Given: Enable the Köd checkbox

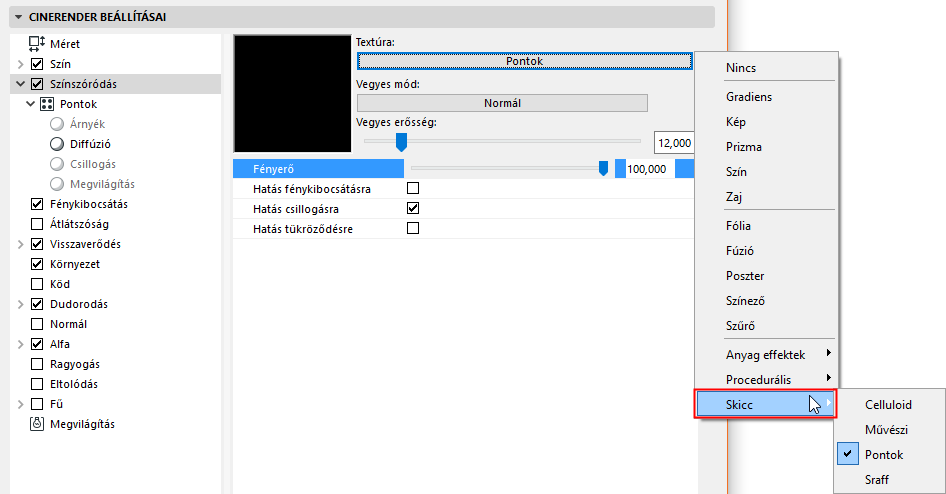Looking at the screenshot, I should [37, 283].
